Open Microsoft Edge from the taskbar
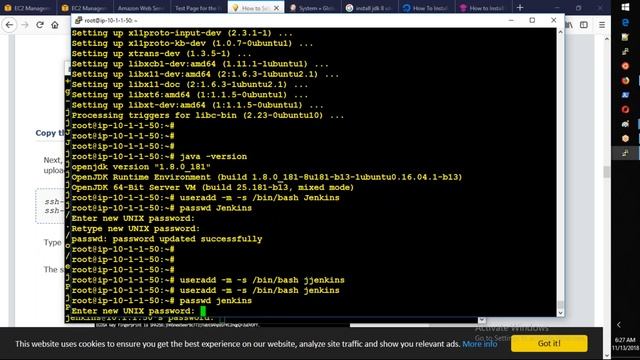 [x=625, y=23]
